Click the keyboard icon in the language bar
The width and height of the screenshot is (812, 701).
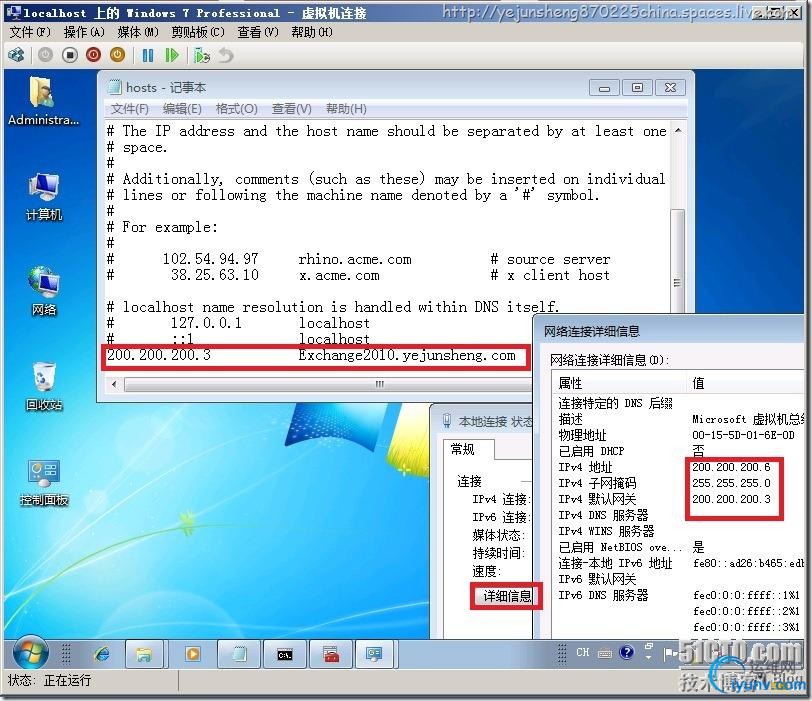[604, 653]
